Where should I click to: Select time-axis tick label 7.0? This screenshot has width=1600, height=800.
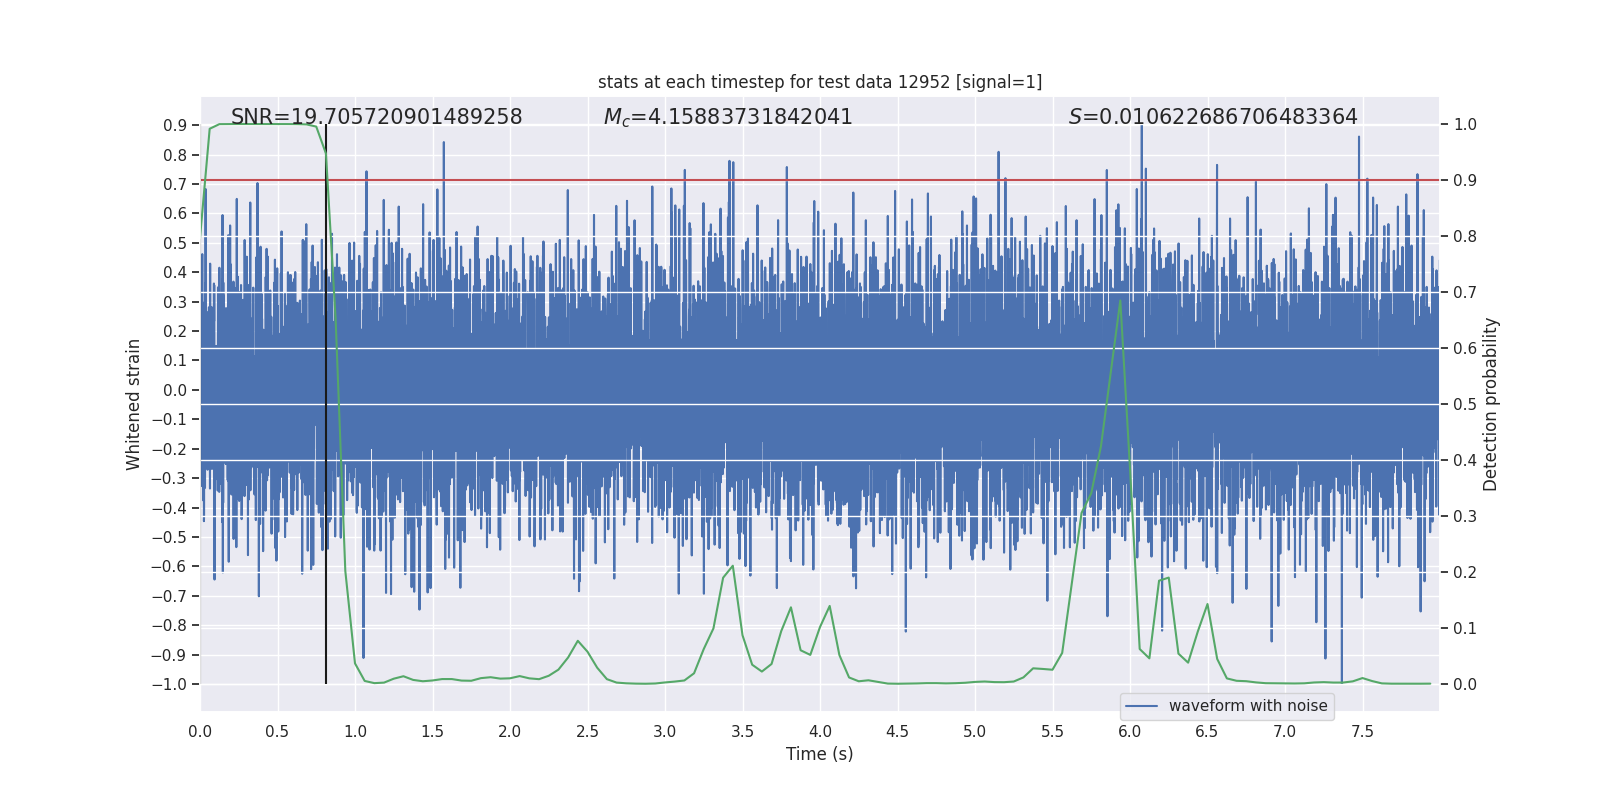pos(1285,731)
